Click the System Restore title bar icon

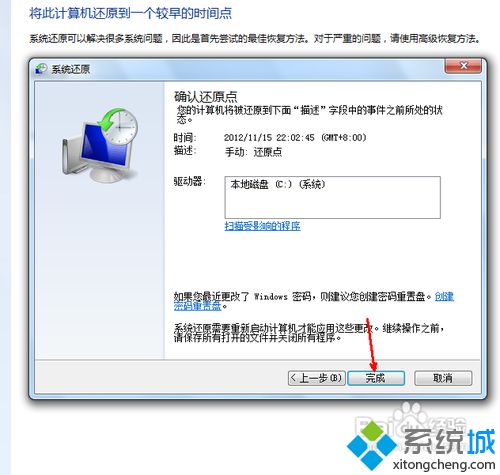pos(41,69)
